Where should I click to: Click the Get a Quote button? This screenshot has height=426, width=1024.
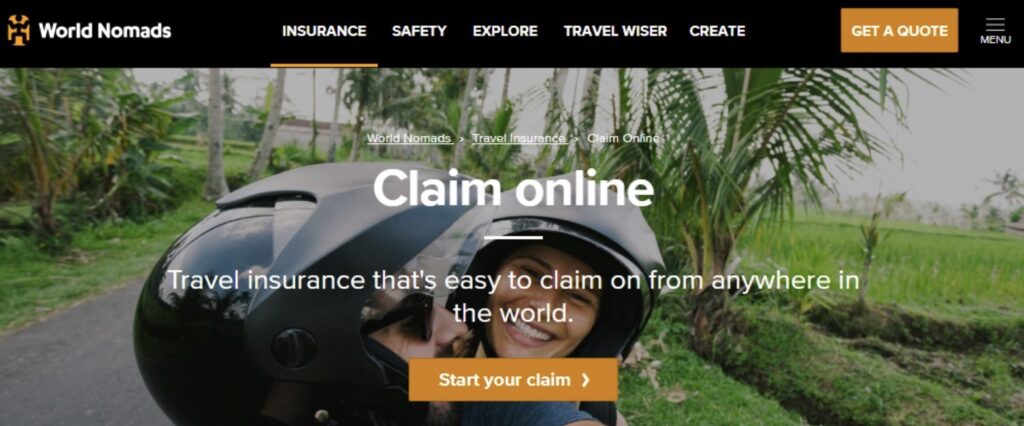pos(899,30)
